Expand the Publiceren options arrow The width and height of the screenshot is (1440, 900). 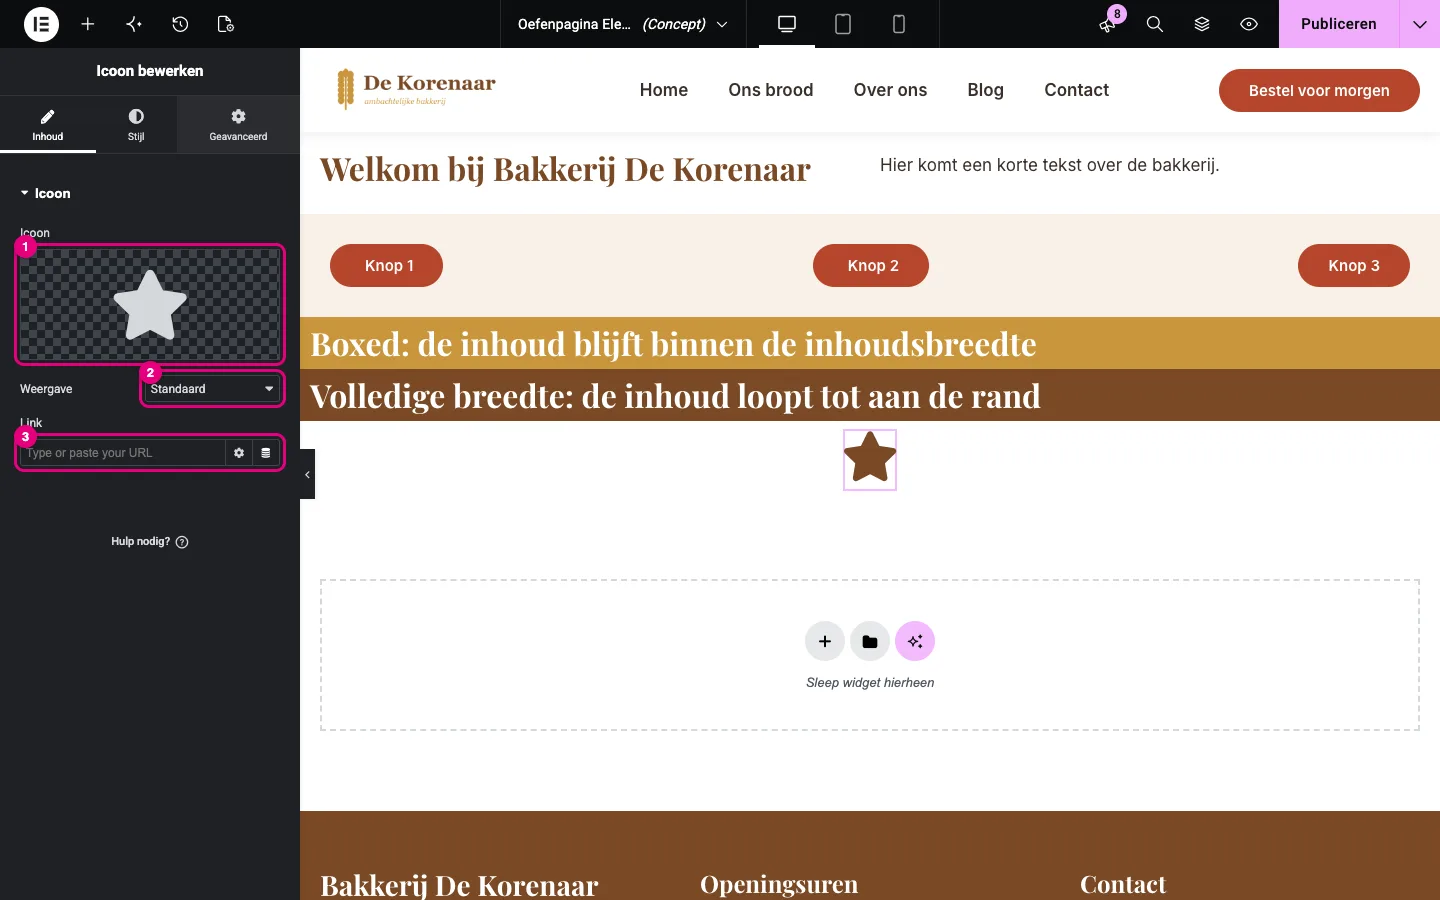1420,24
